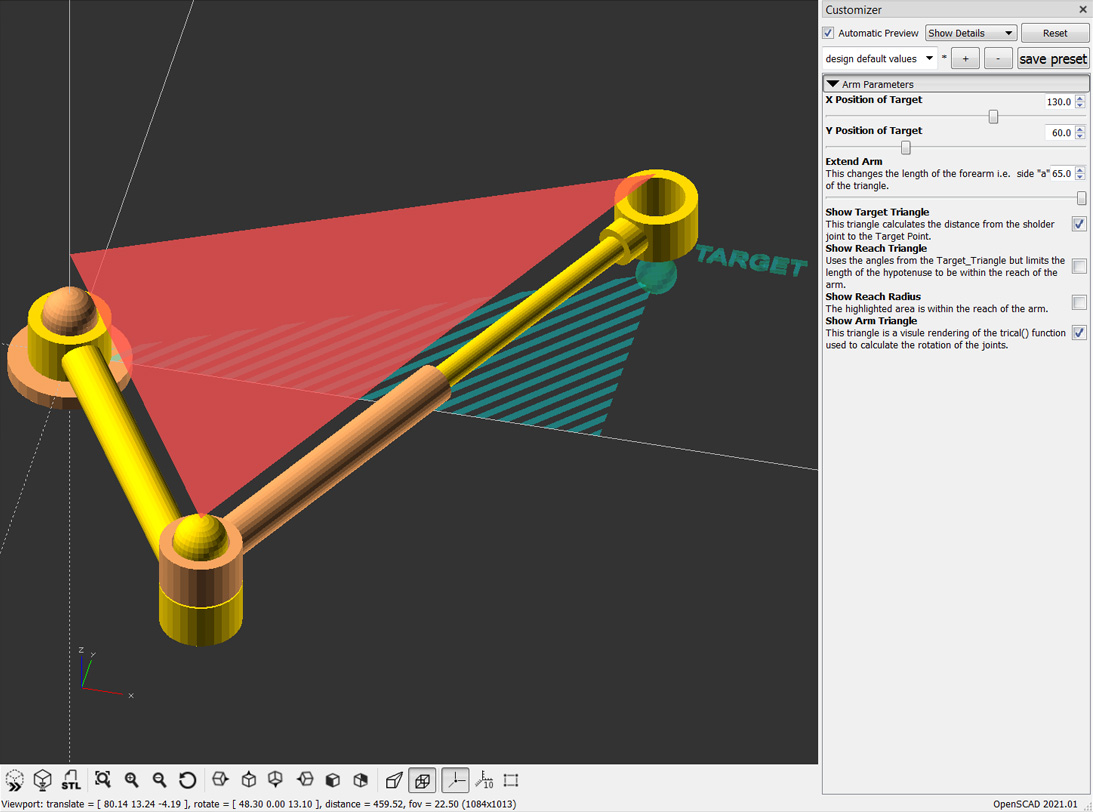Image resolution: width=1093 pixels, height=812 pixels.
Task: Export the model as STL
Action: tap(70, 780)
